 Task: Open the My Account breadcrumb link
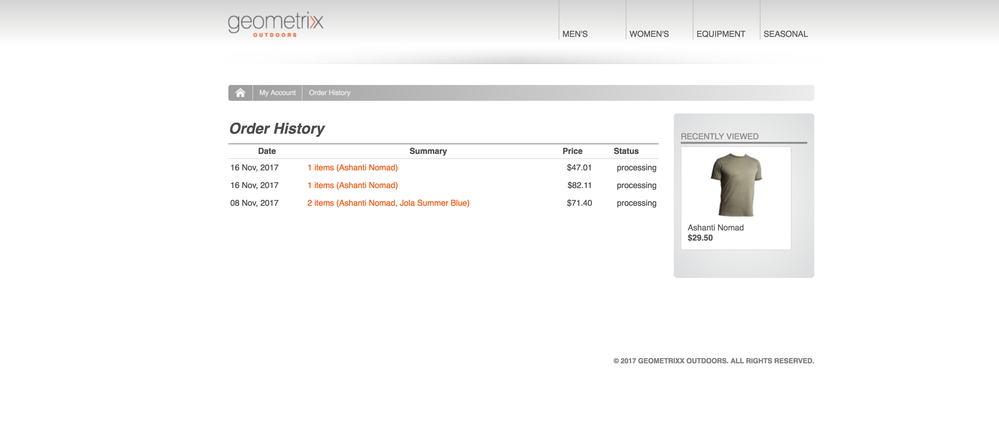point(277,93)
